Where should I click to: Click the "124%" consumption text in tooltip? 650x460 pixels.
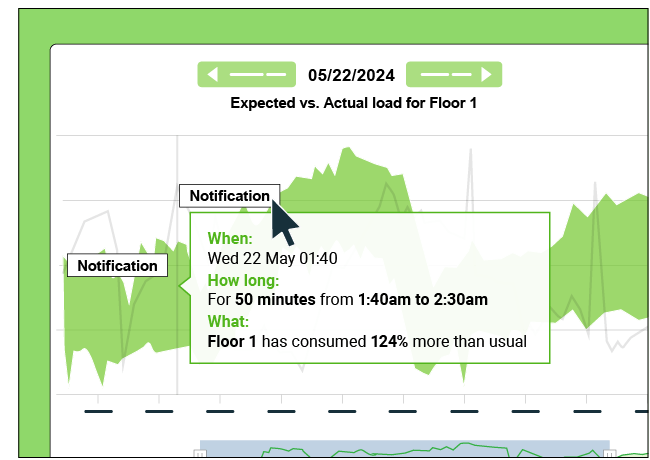pos(389,341)
